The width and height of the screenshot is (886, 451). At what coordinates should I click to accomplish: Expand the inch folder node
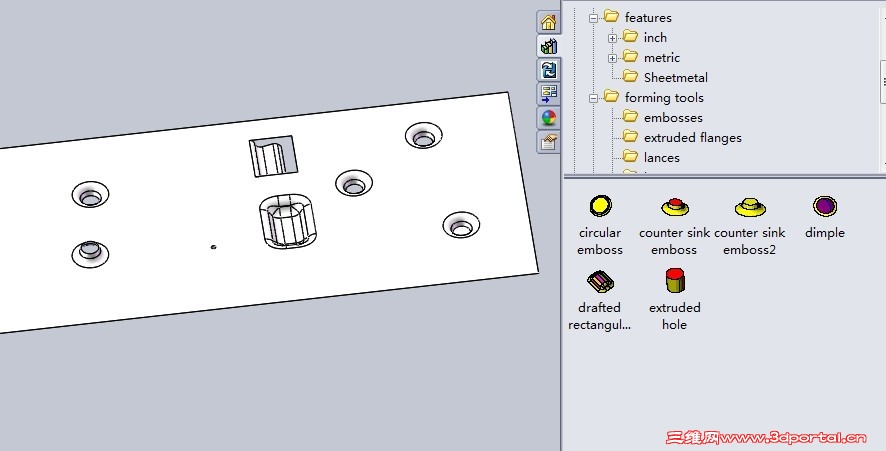pyautogui.click(x=613, y=38)
